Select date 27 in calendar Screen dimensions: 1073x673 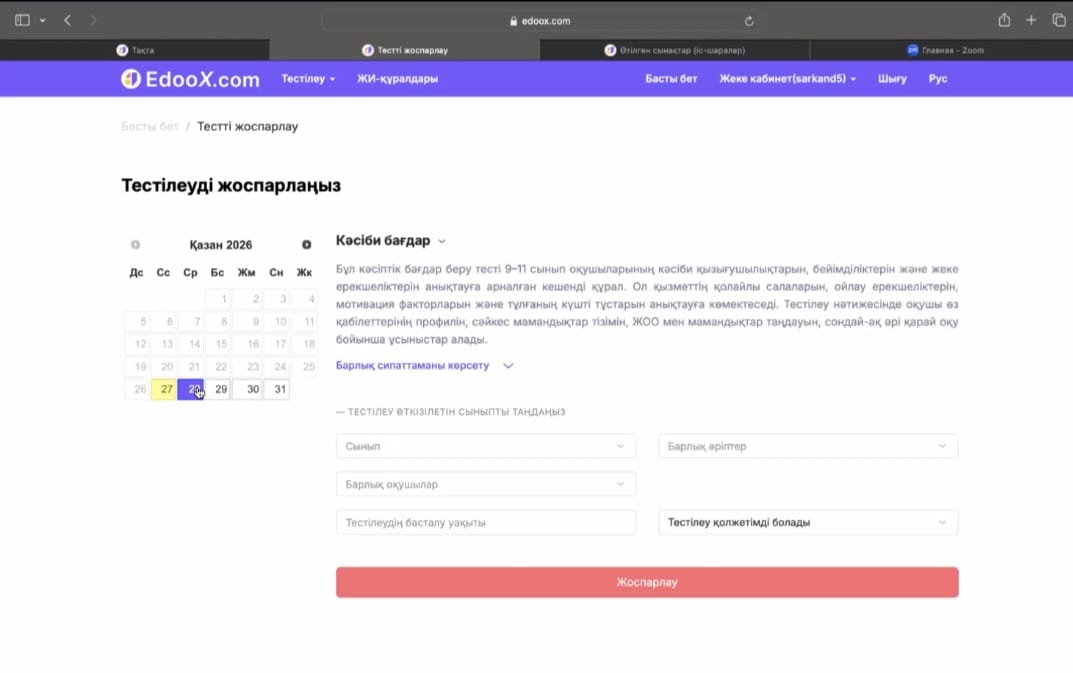point(164,389)
